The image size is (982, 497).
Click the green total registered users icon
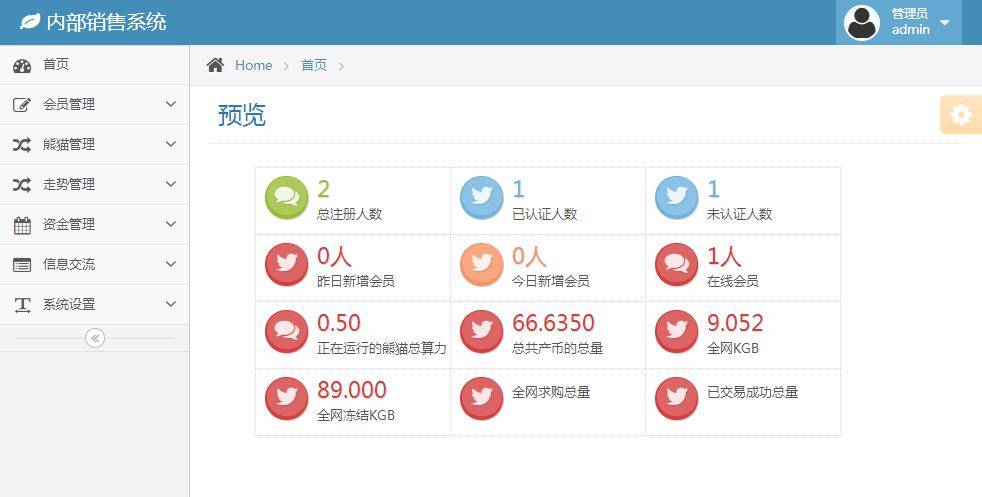(286, 197)
